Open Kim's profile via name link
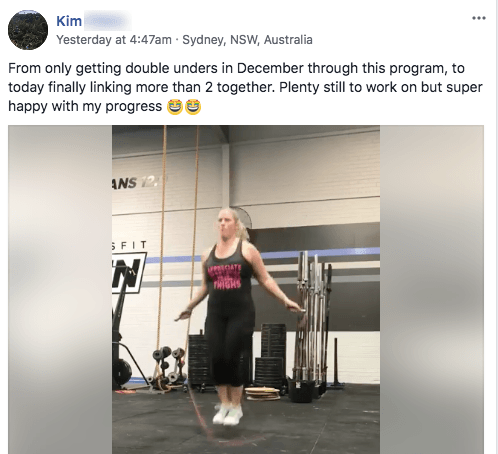This screenshot has height=454, width=498. point(69,21)
